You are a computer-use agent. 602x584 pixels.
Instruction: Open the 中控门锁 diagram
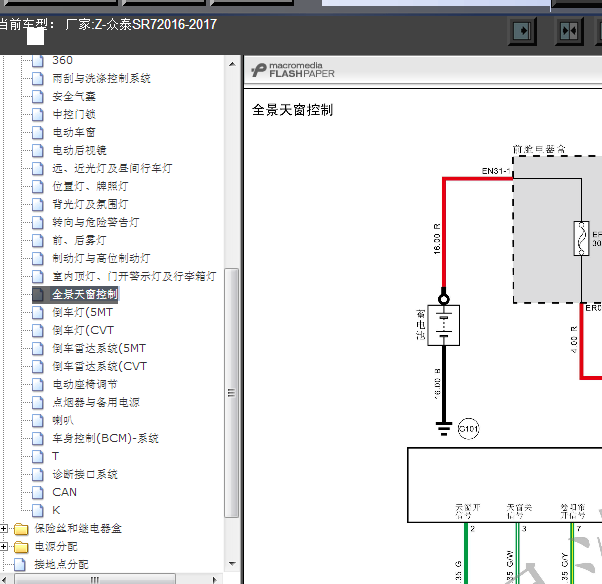click(x=74, y=114)
